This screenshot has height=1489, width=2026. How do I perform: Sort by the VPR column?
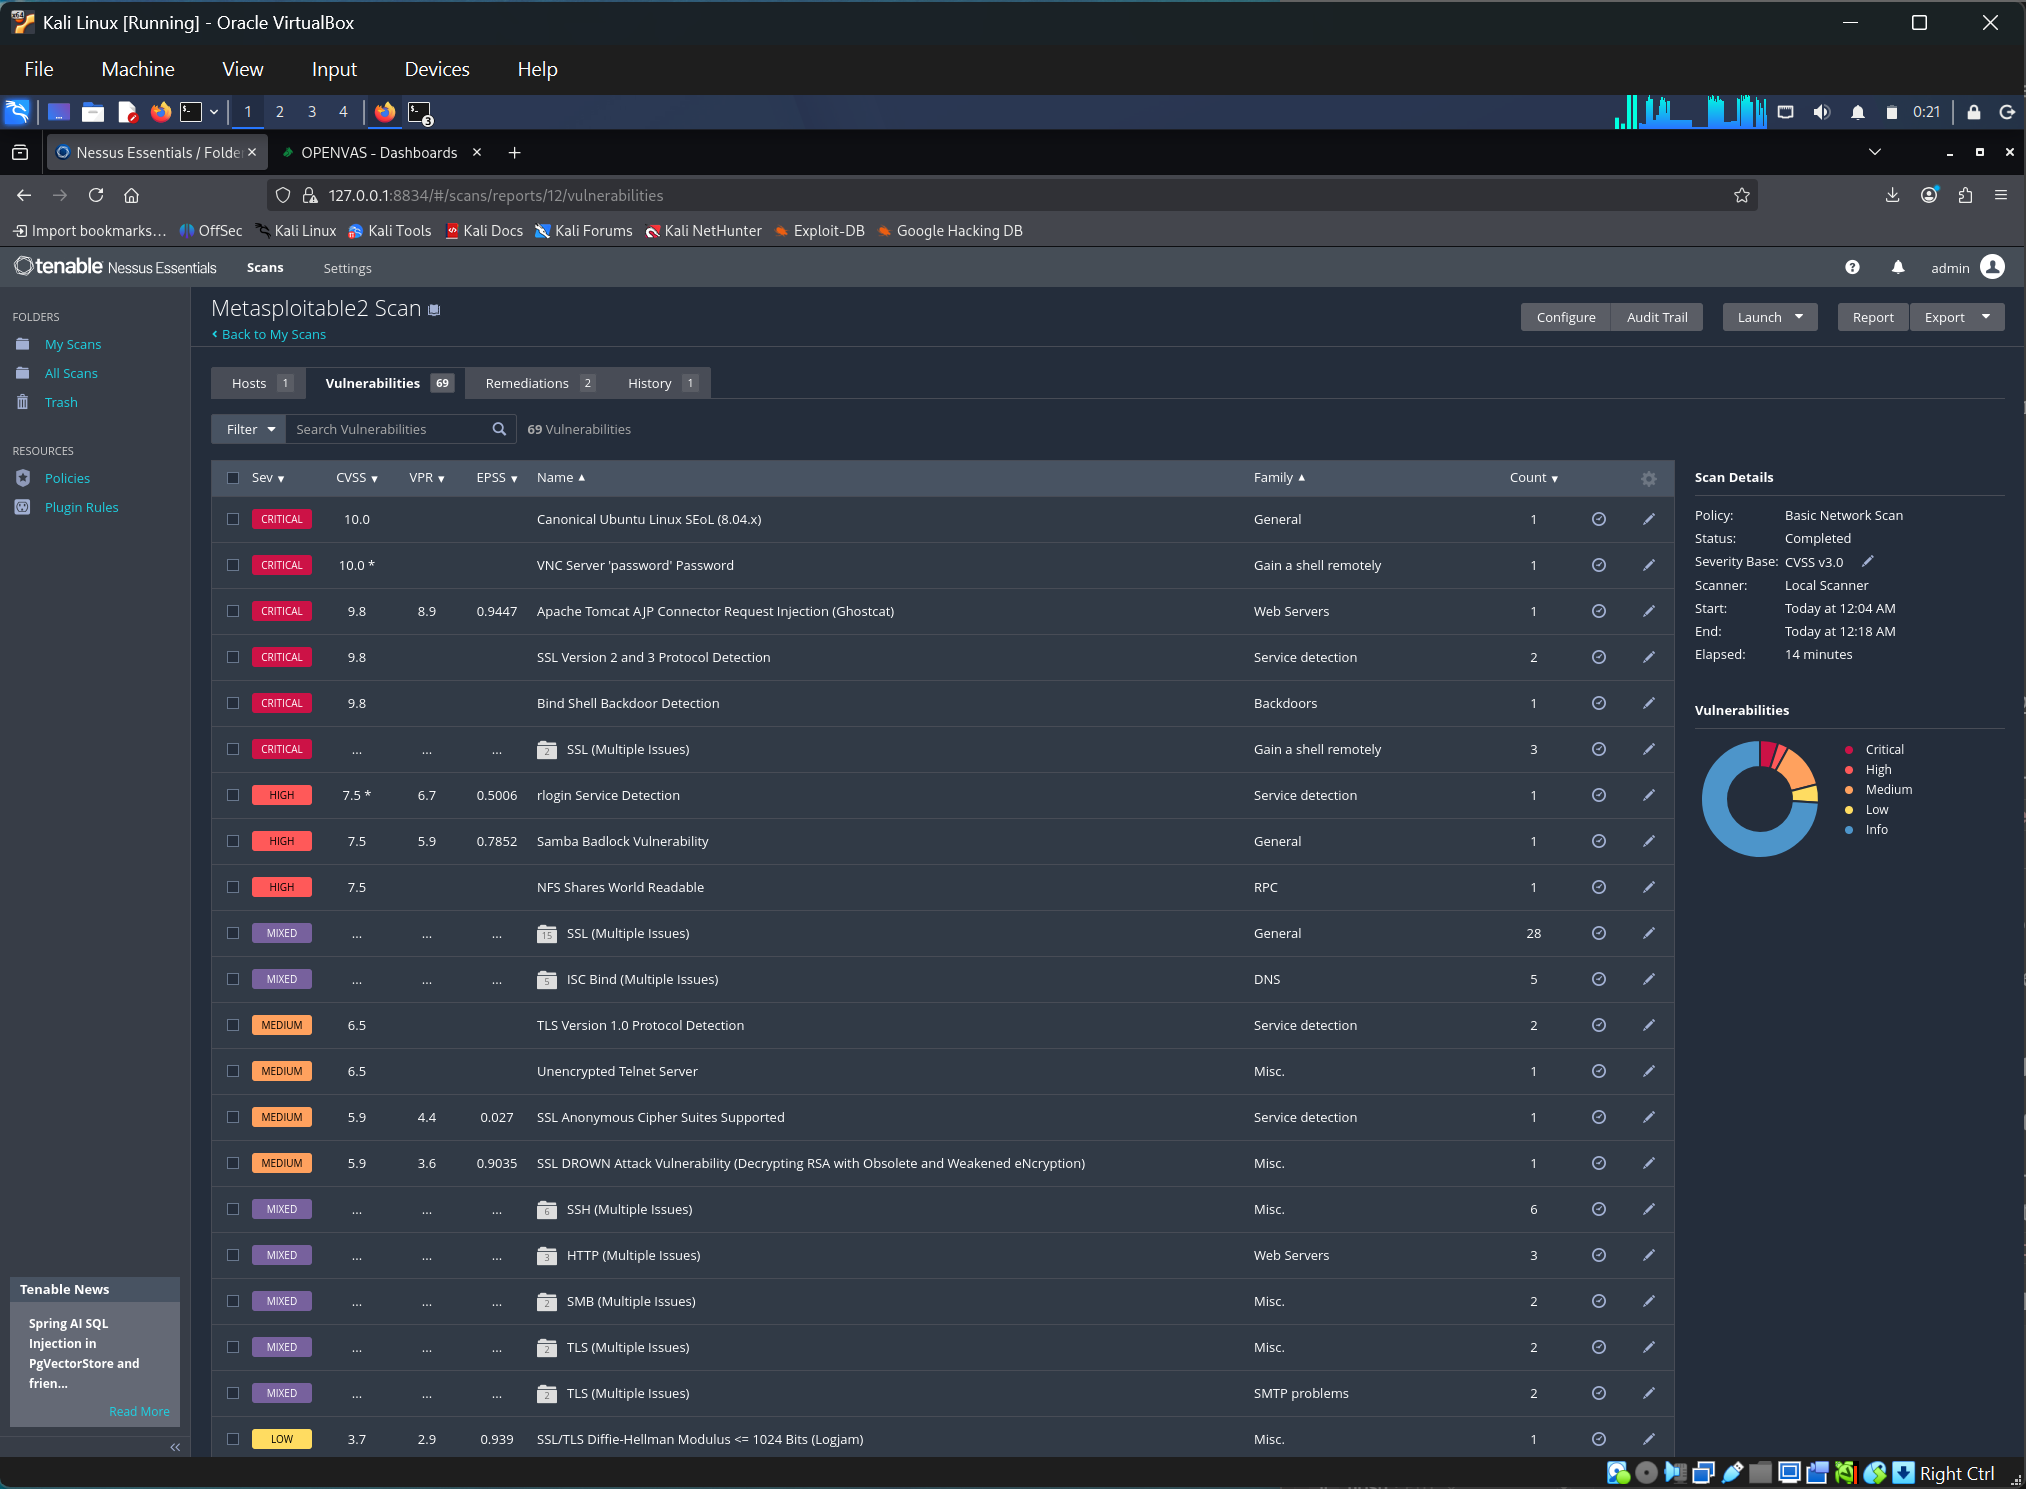[427, 478]
